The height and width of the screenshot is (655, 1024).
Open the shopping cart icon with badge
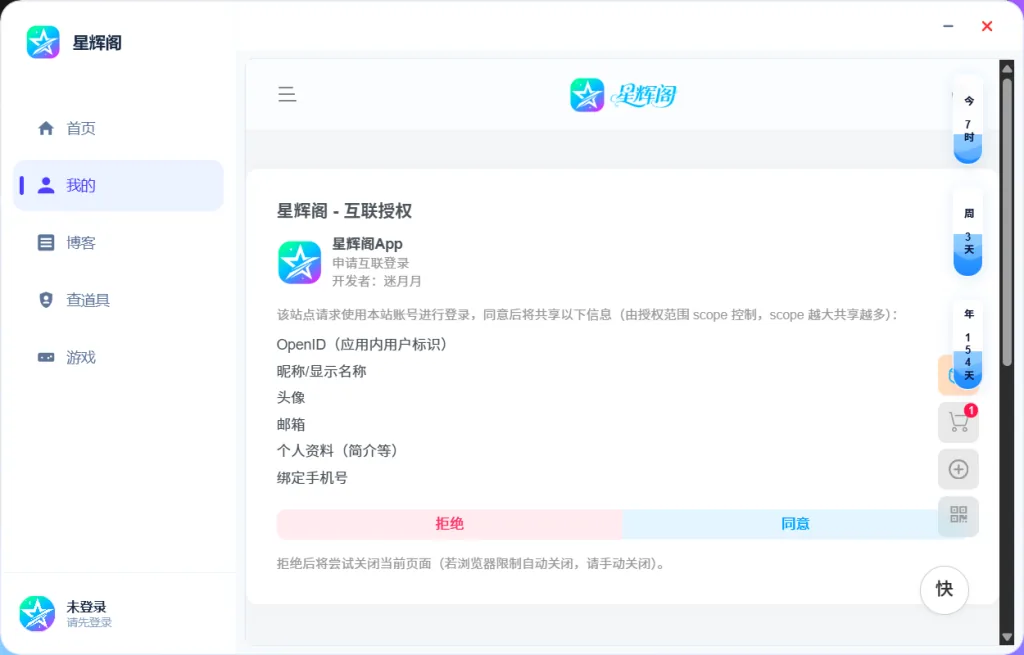coord(958,423)
